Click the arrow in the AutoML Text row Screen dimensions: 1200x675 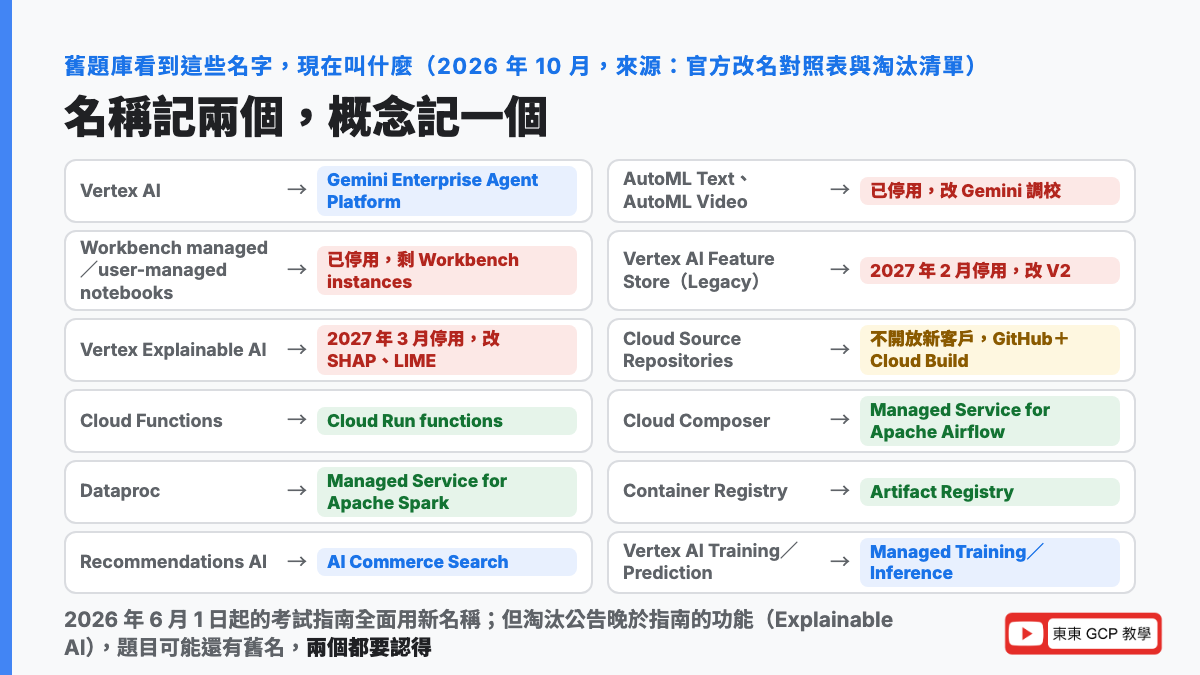[x=840, y=190]
